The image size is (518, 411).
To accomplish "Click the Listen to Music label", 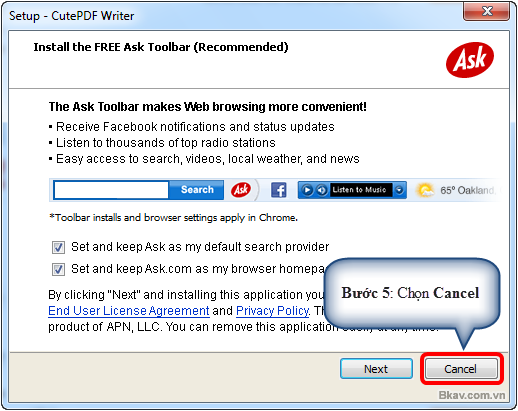I will click(x=360, y=190).
